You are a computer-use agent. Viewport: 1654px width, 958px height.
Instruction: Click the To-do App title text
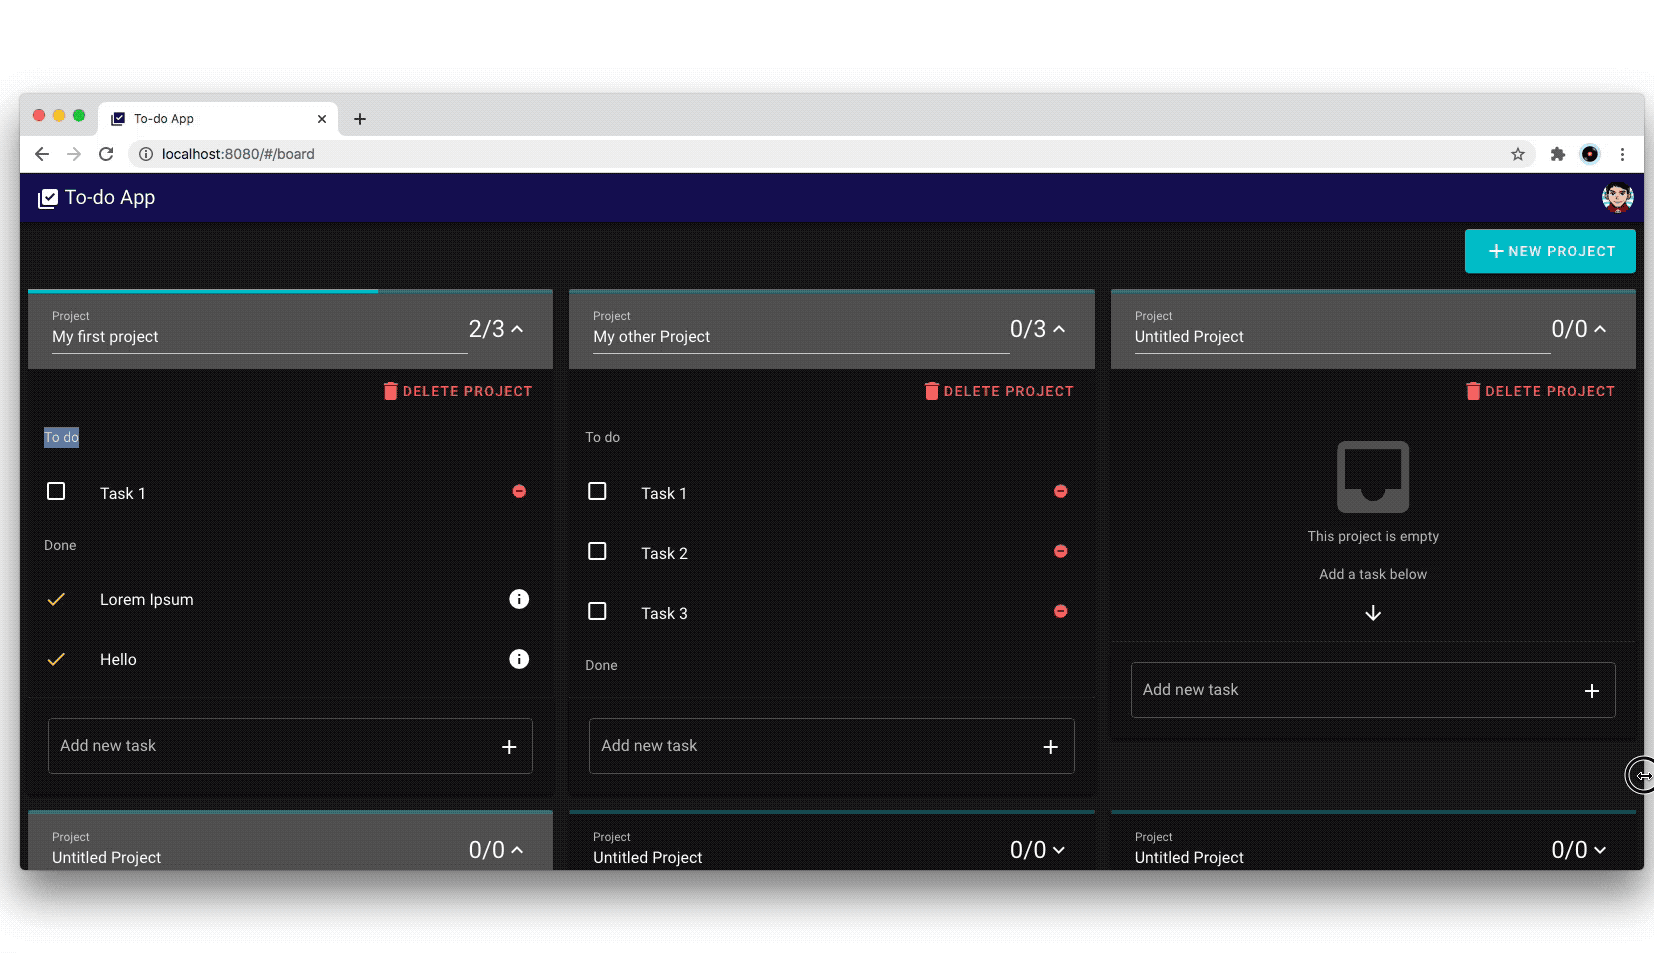click(110, 198)
